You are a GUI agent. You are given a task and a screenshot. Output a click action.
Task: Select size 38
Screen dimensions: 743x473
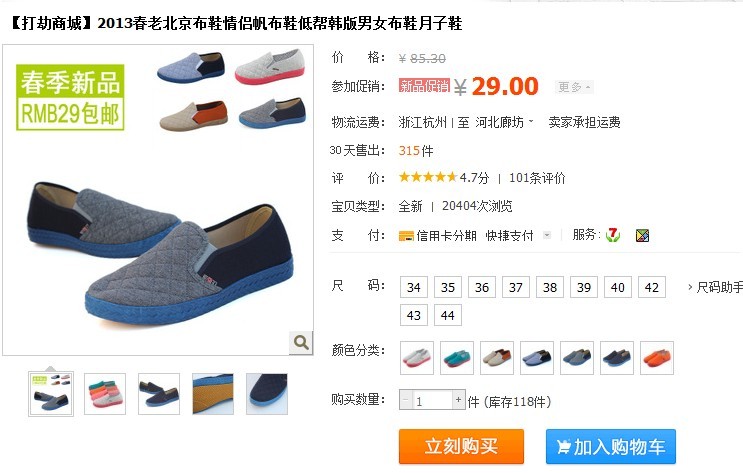pos(550,287)
